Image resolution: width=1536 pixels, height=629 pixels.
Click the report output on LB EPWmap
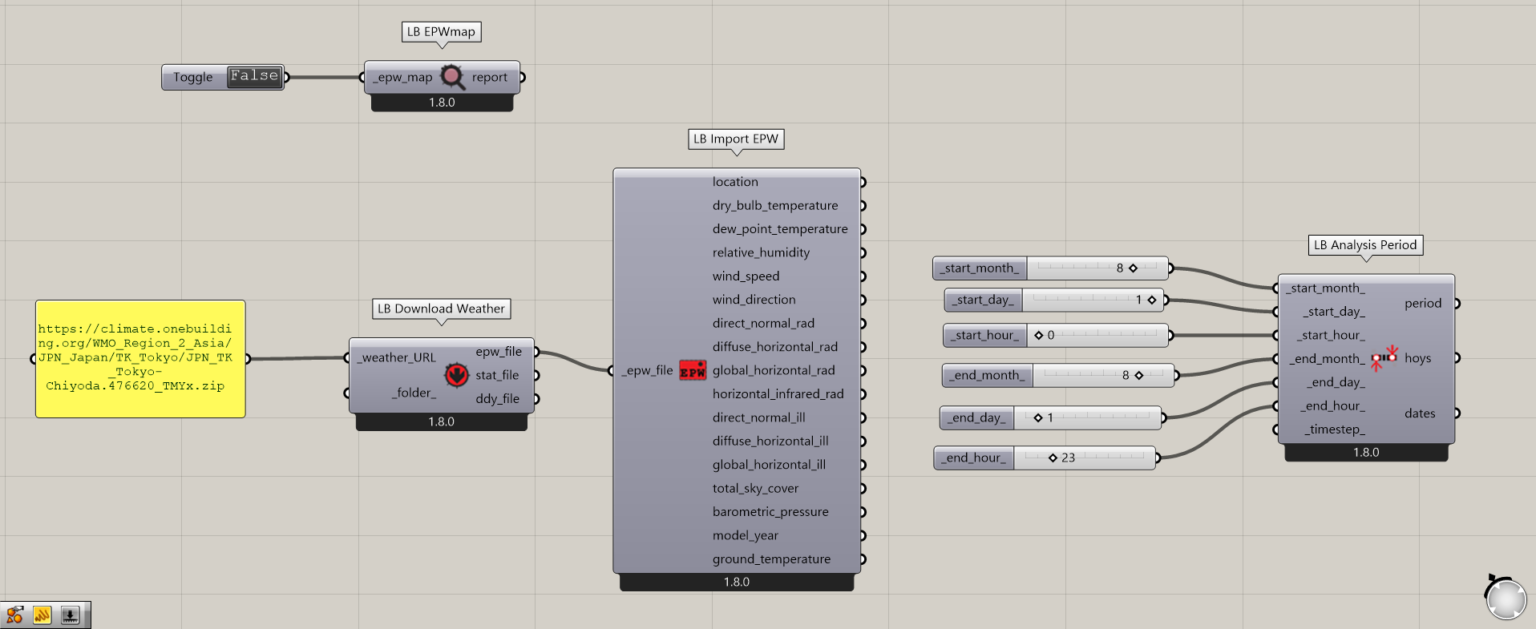coord(490,77)
